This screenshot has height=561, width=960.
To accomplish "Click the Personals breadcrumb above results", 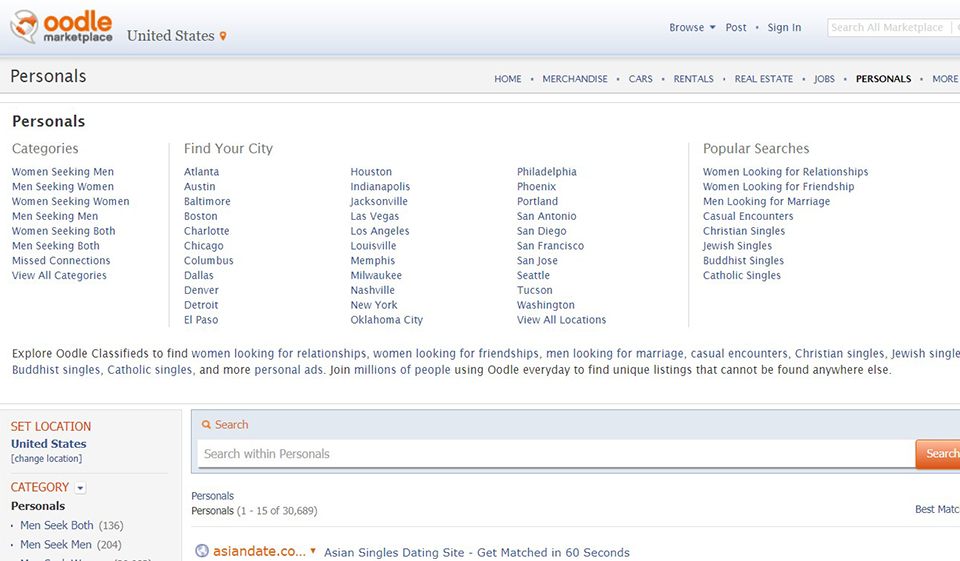I will pyautogui.click(x=212, y=495).
